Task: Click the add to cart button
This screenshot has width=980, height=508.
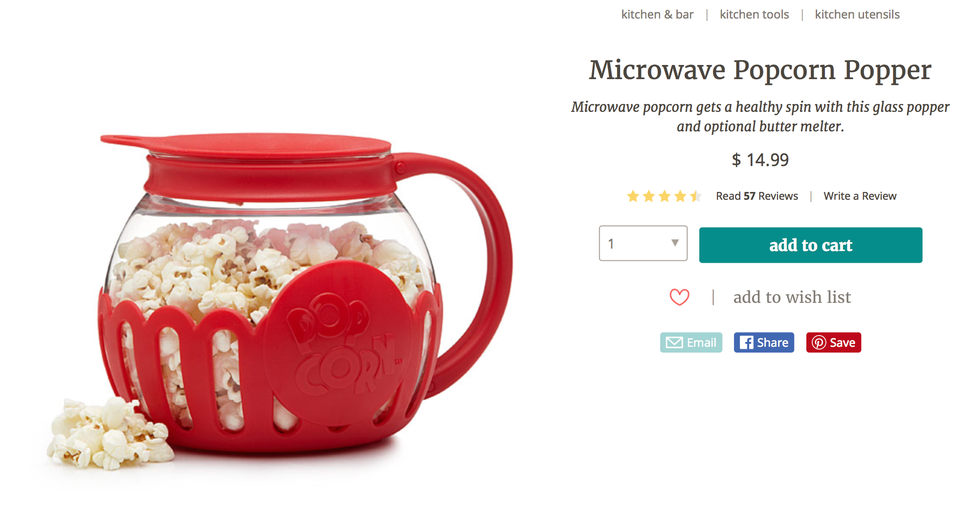Action: (811, 245)
